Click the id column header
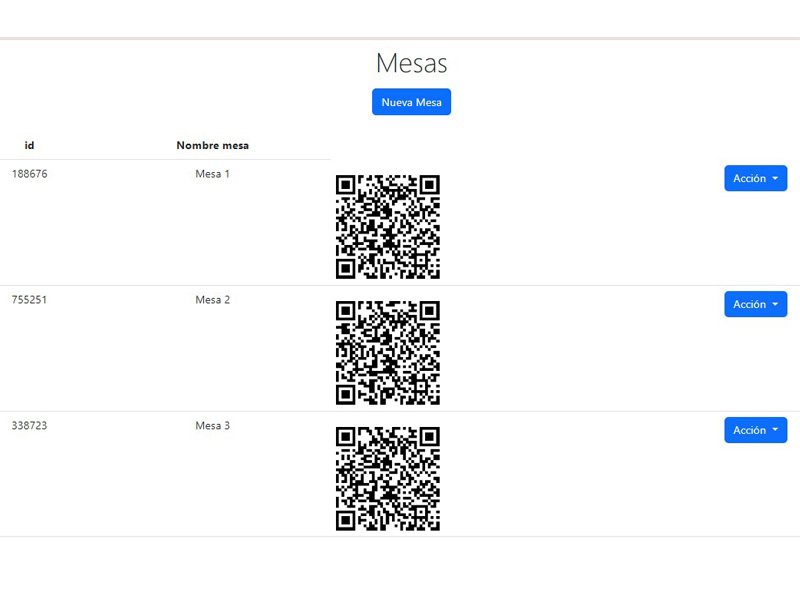 [x=29, y=145]
